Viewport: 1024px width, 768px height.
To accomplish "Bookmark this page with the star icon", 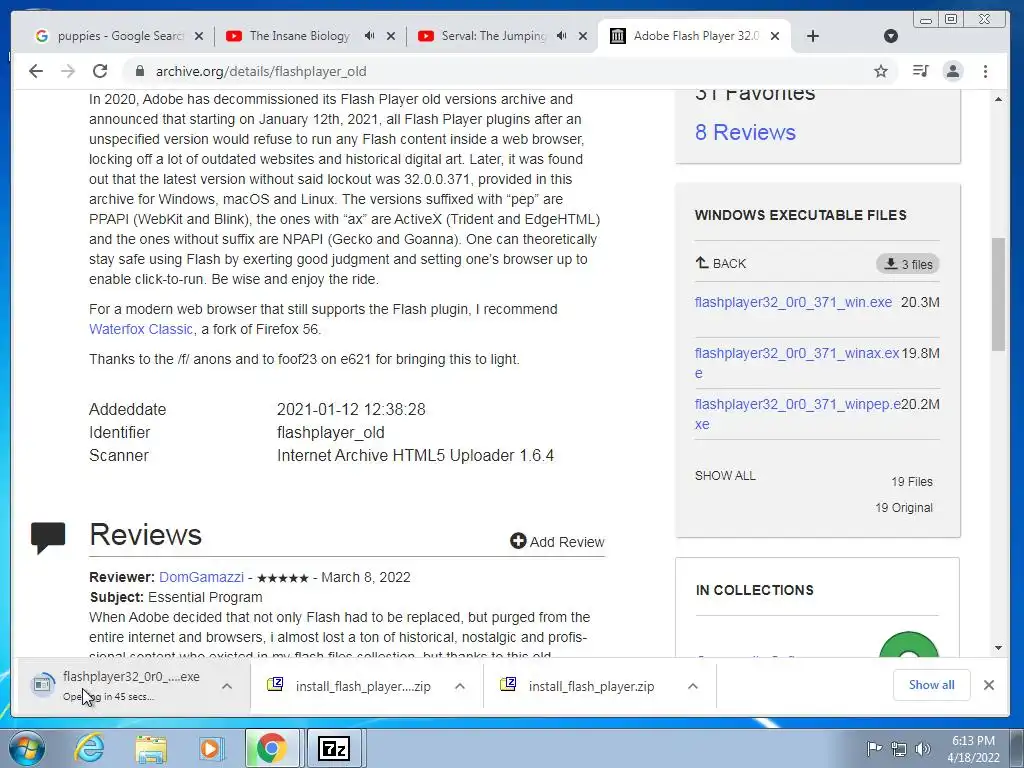I will click(x=881, y=71).
